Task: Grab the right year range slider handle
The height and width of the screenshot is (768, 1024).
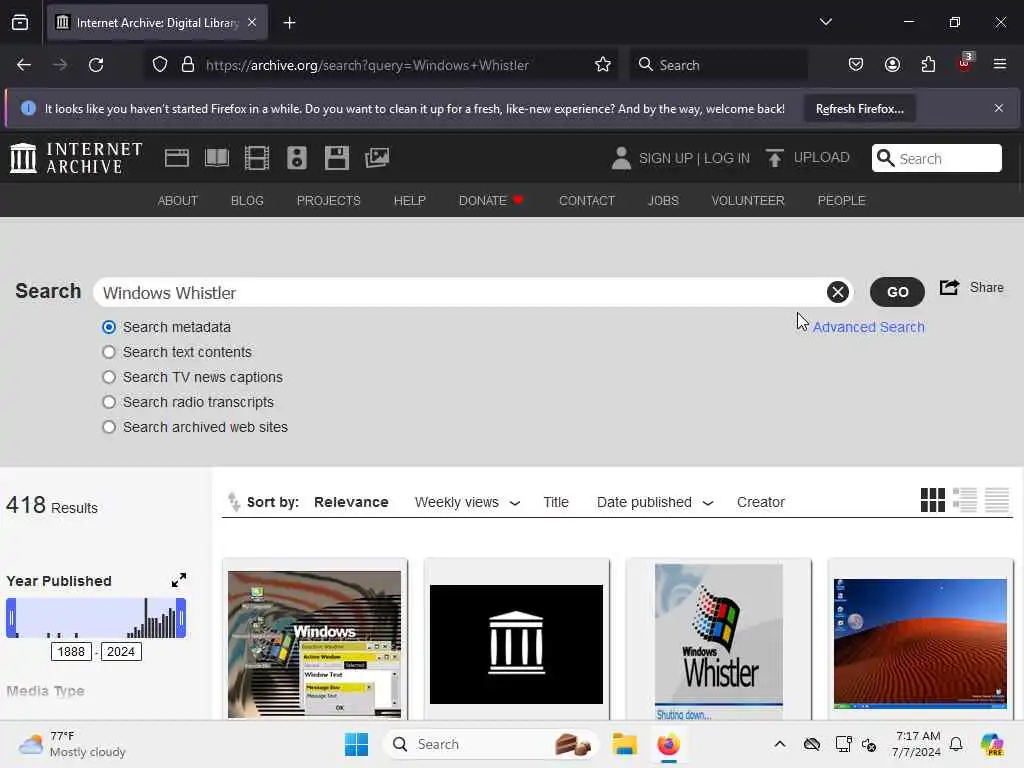Action: [x=182, y=617]
